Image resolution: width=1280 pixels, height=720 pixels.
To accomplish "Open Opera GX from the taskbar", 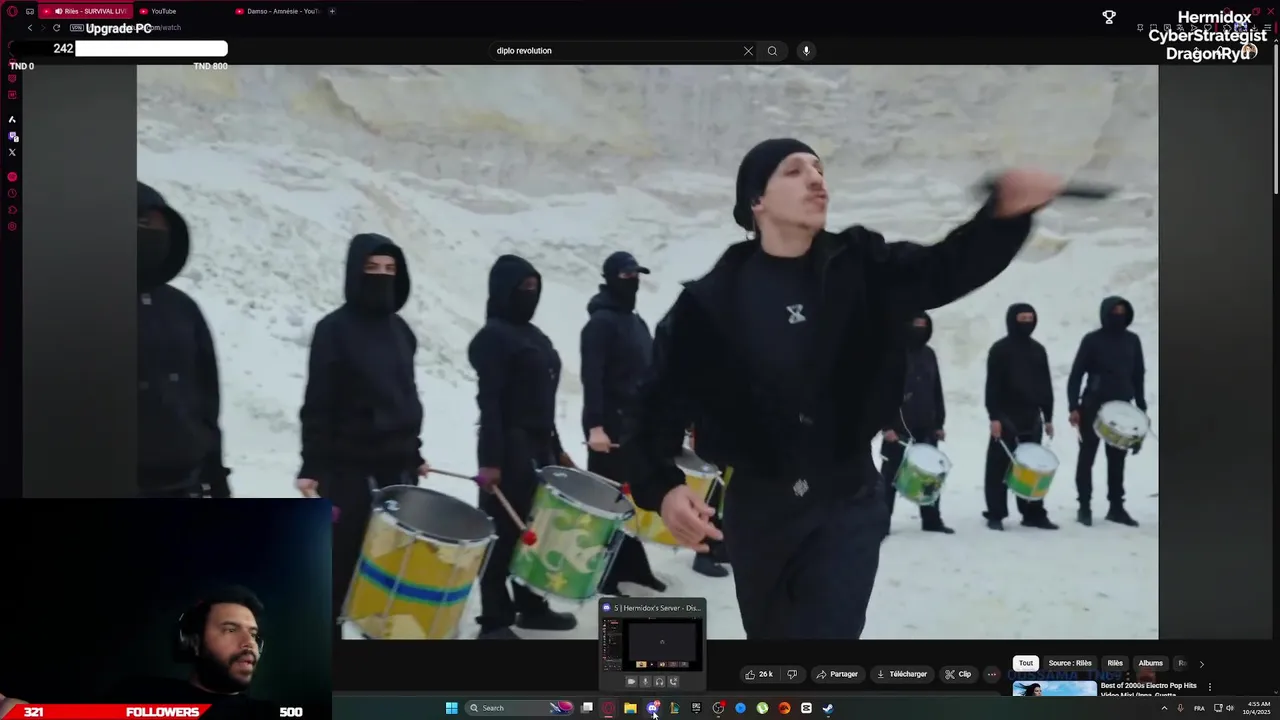I will pos(608,708).
